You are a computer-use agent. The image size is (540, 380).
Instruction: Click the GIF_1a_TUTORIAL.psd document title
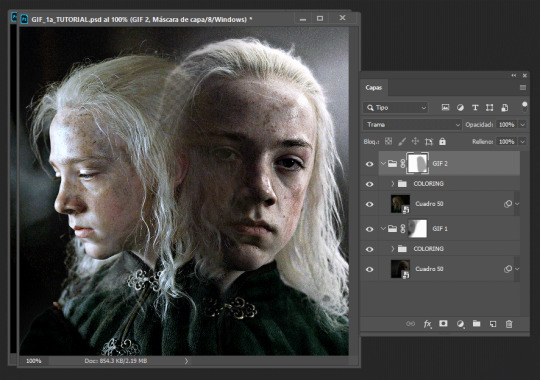(x=142, y=19)
